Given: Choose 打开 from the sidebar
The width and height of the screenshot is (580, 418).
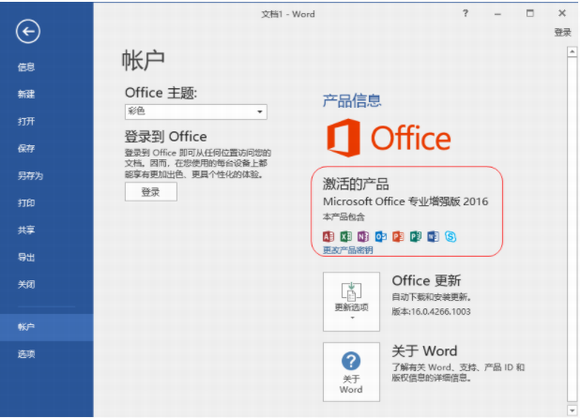Looking at the screenshot, I should (x=26, y=121).
